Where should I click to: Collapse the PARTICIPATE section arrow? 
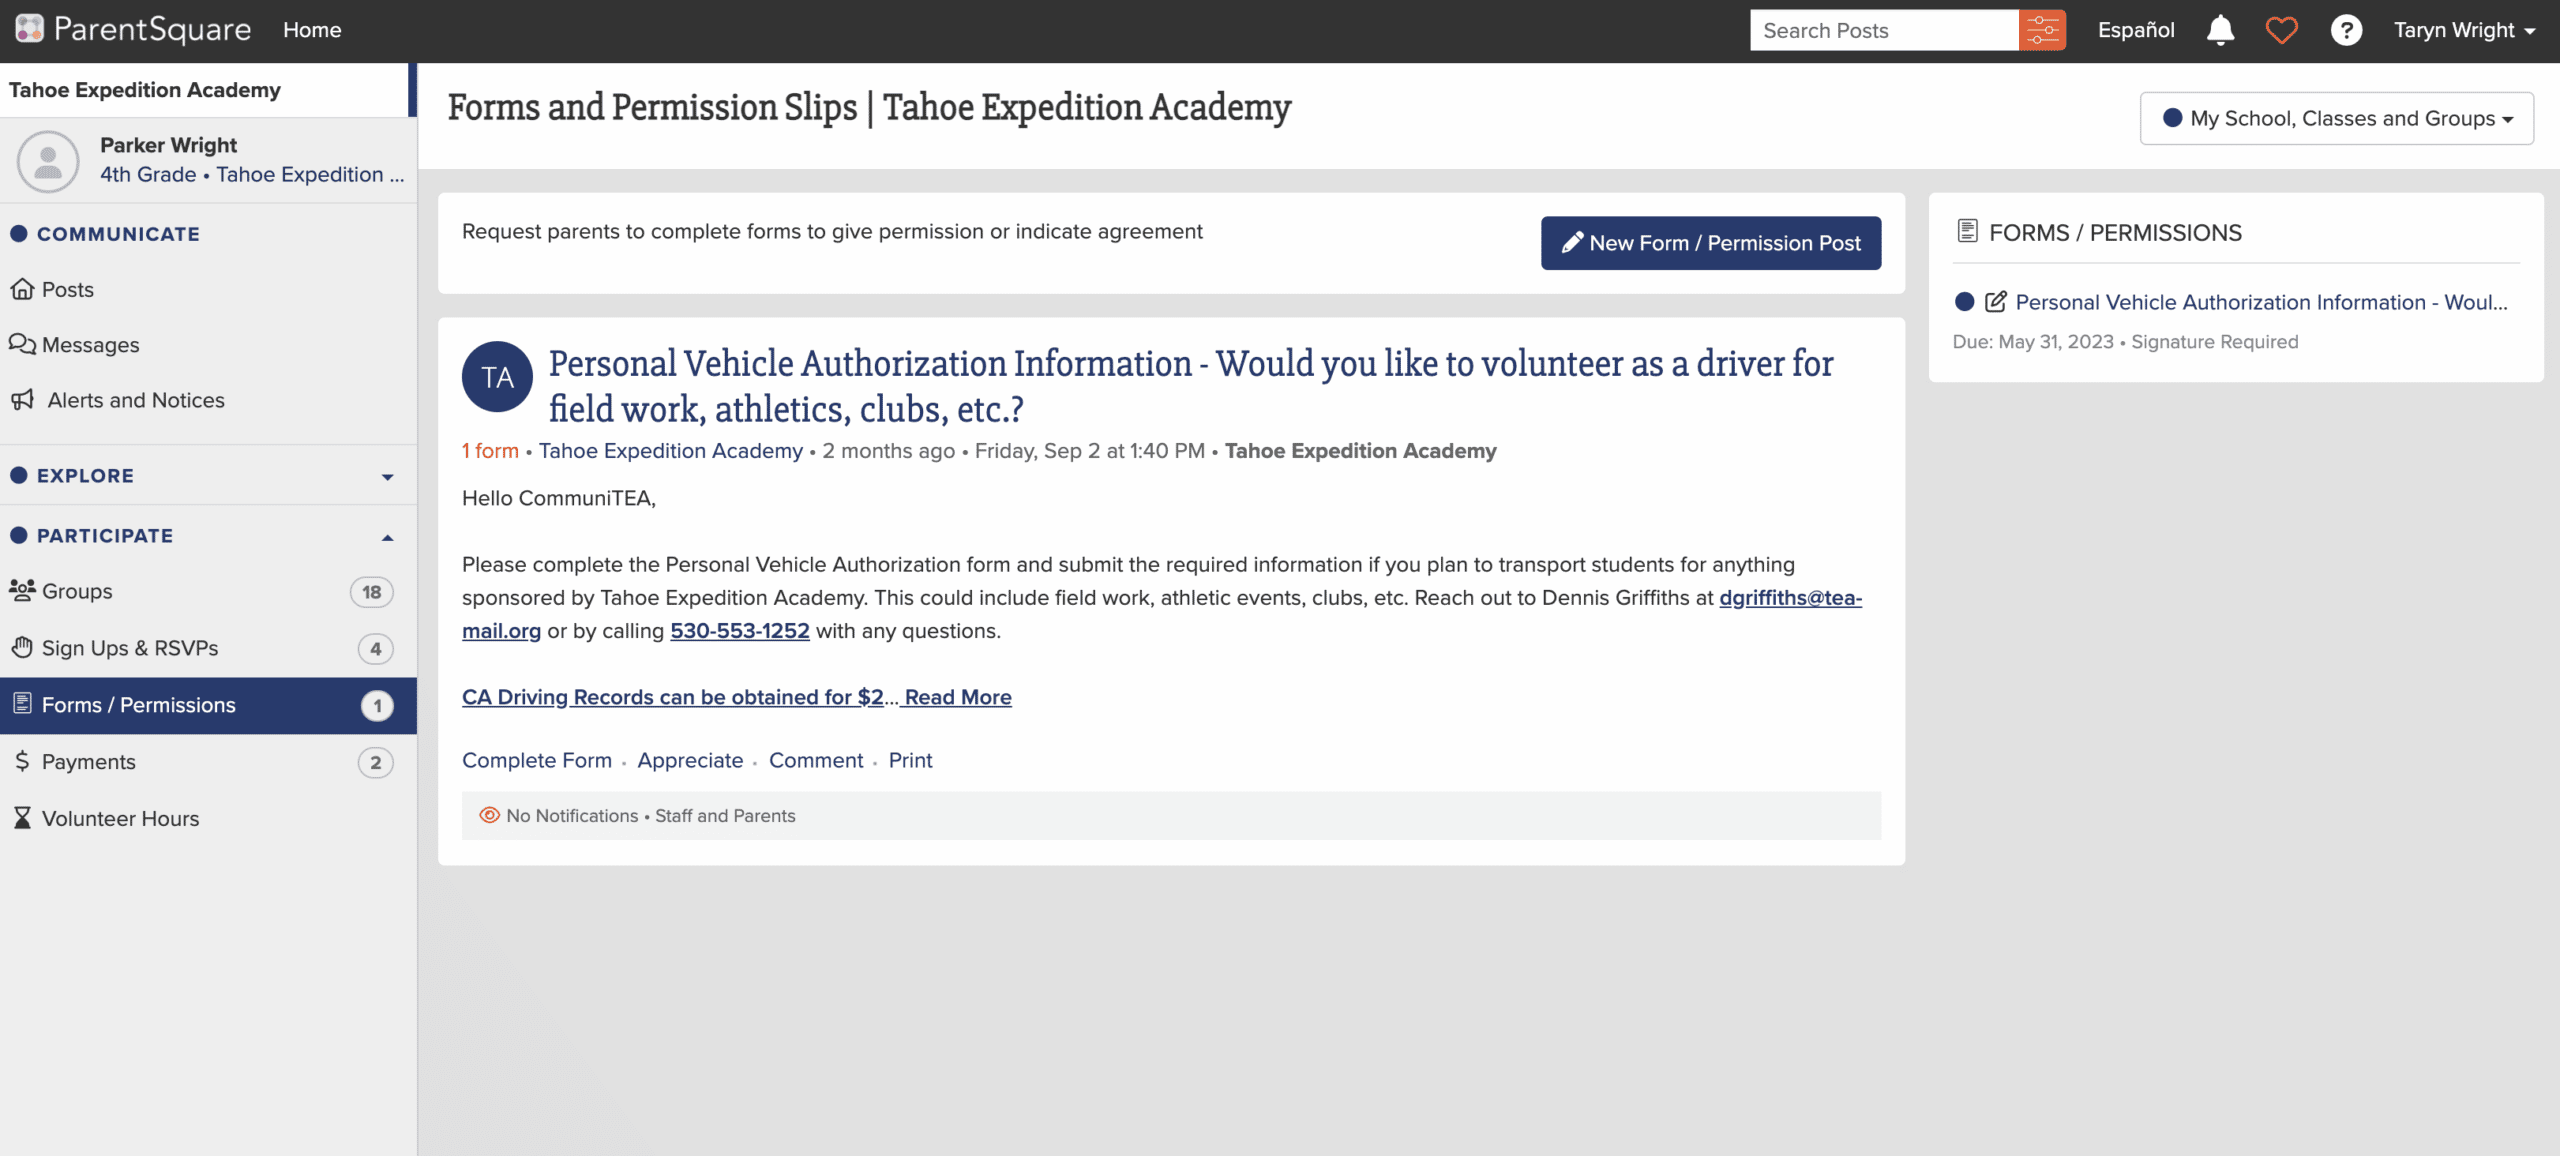pyautogui.click(x=387, y=537)
